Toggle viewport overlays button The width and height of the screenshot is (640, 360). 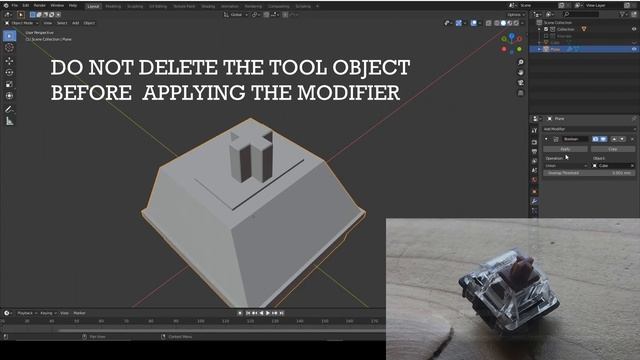[473, 23]
